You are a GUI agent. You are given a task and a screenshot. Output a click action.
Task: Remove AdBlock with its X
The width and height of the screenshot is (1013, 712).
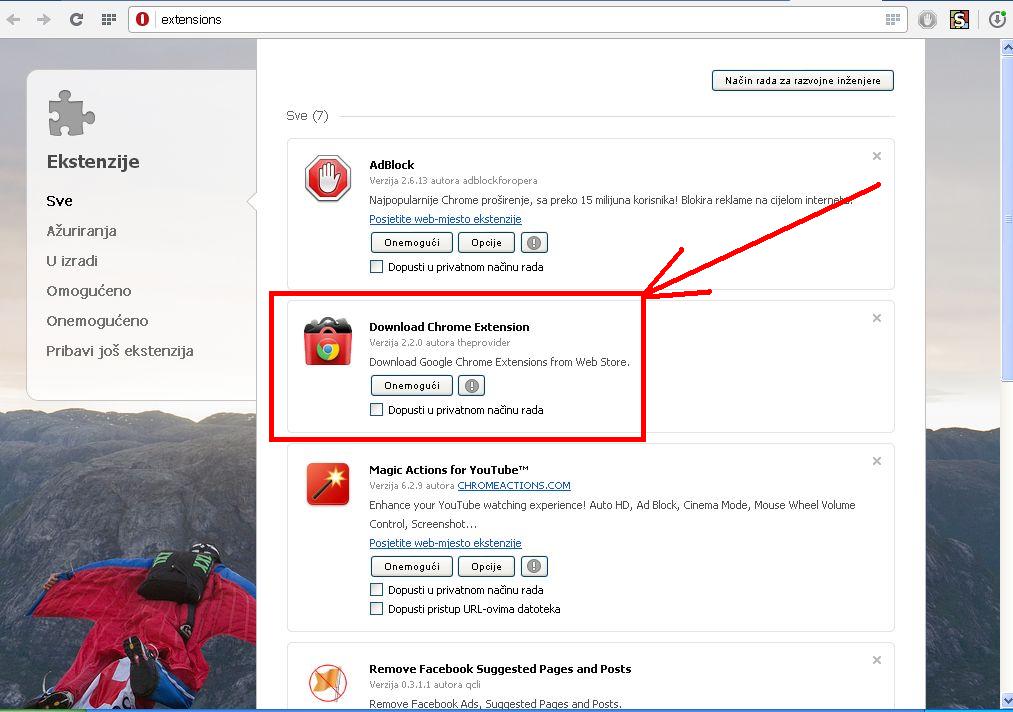point(877,156)
